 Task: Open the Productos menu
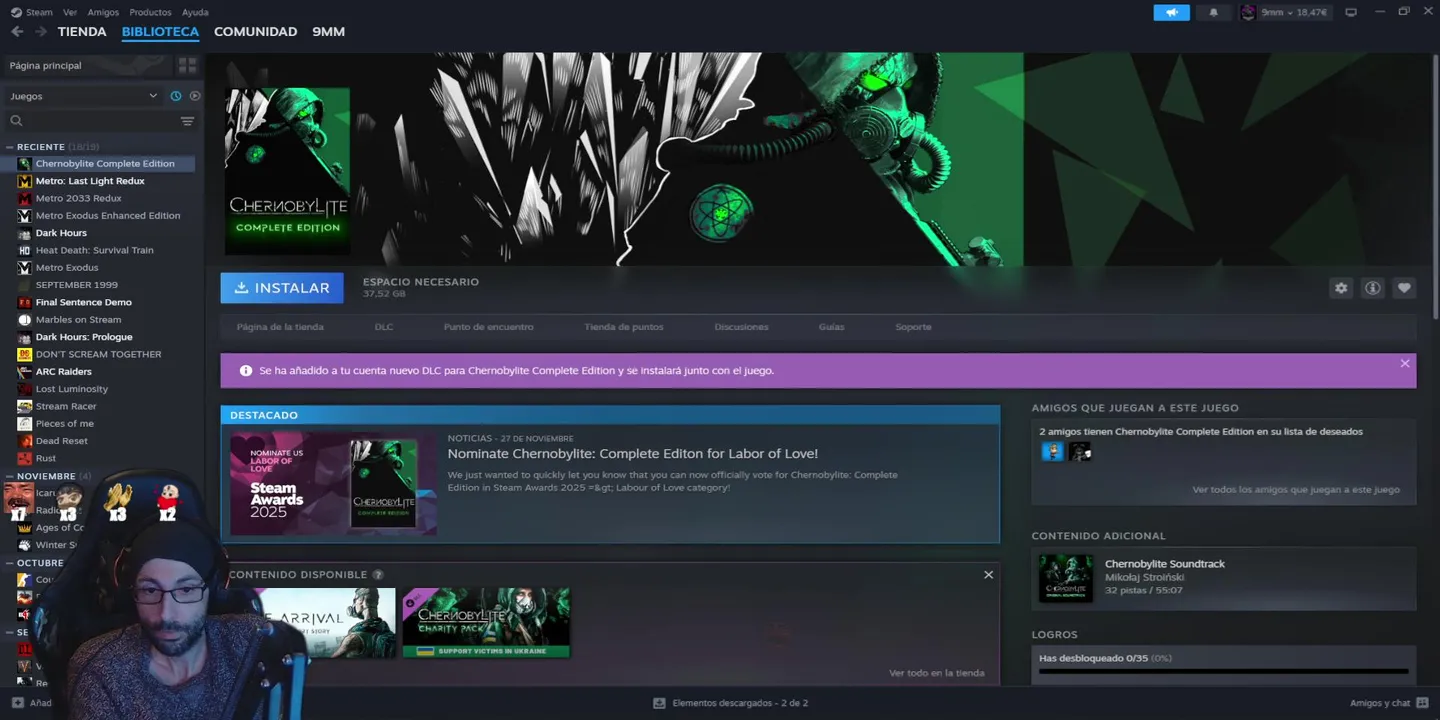click(150, 12)
